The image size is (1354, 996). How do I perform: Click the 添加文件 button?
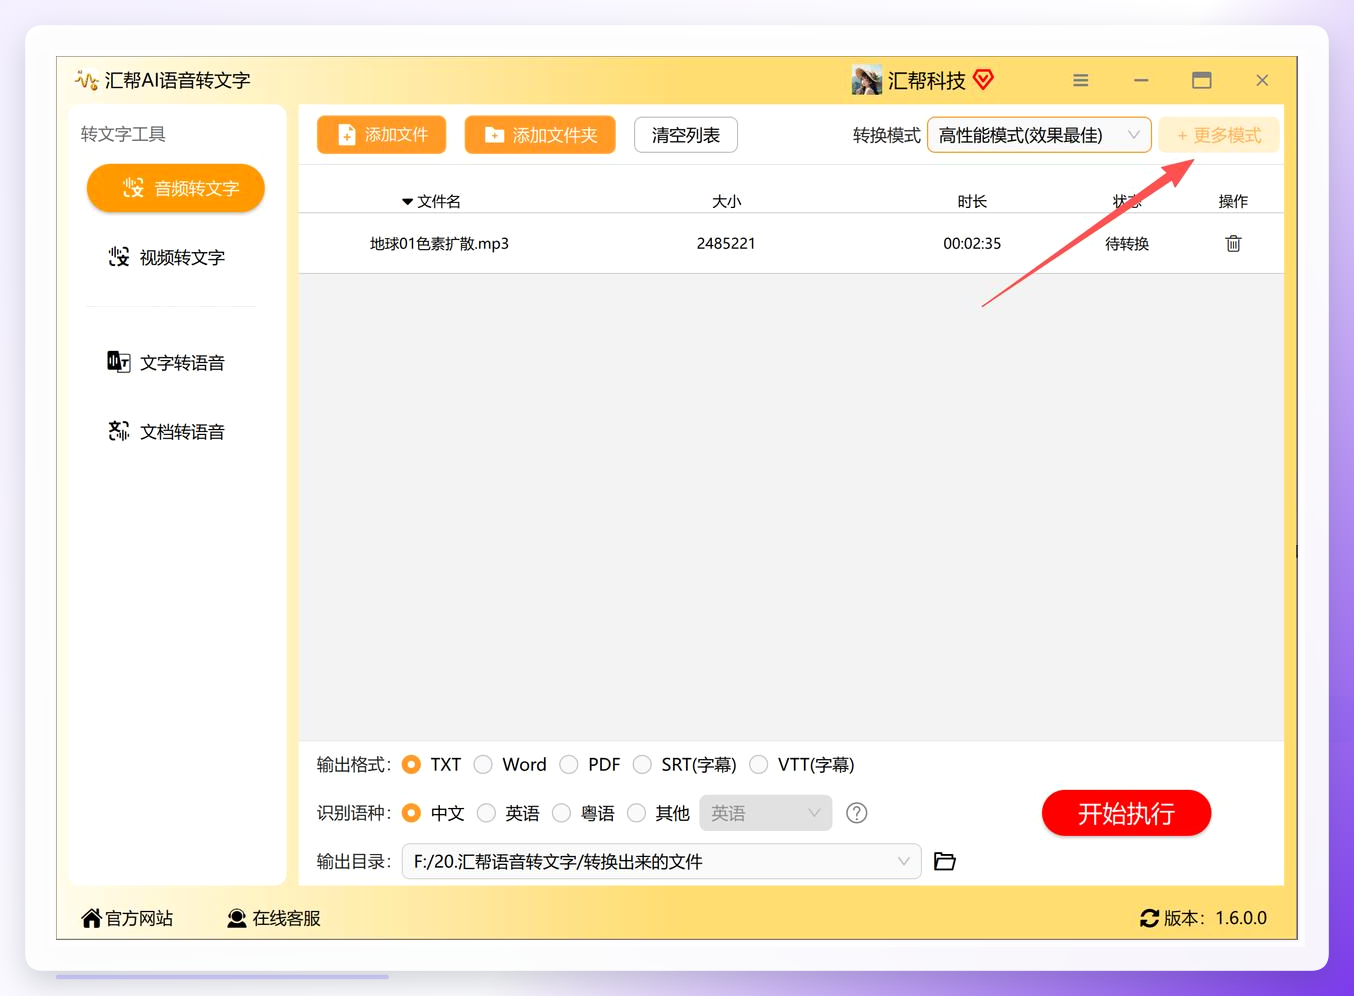(382, 135)
